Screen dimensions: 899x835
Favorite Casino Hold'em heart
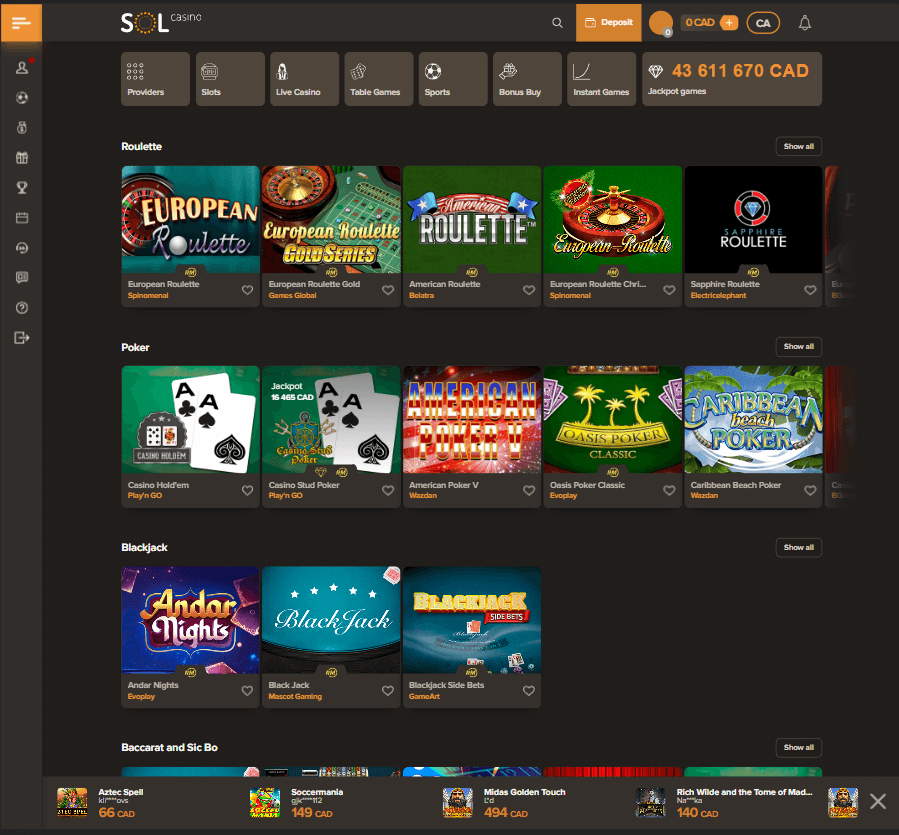(247, 490)
